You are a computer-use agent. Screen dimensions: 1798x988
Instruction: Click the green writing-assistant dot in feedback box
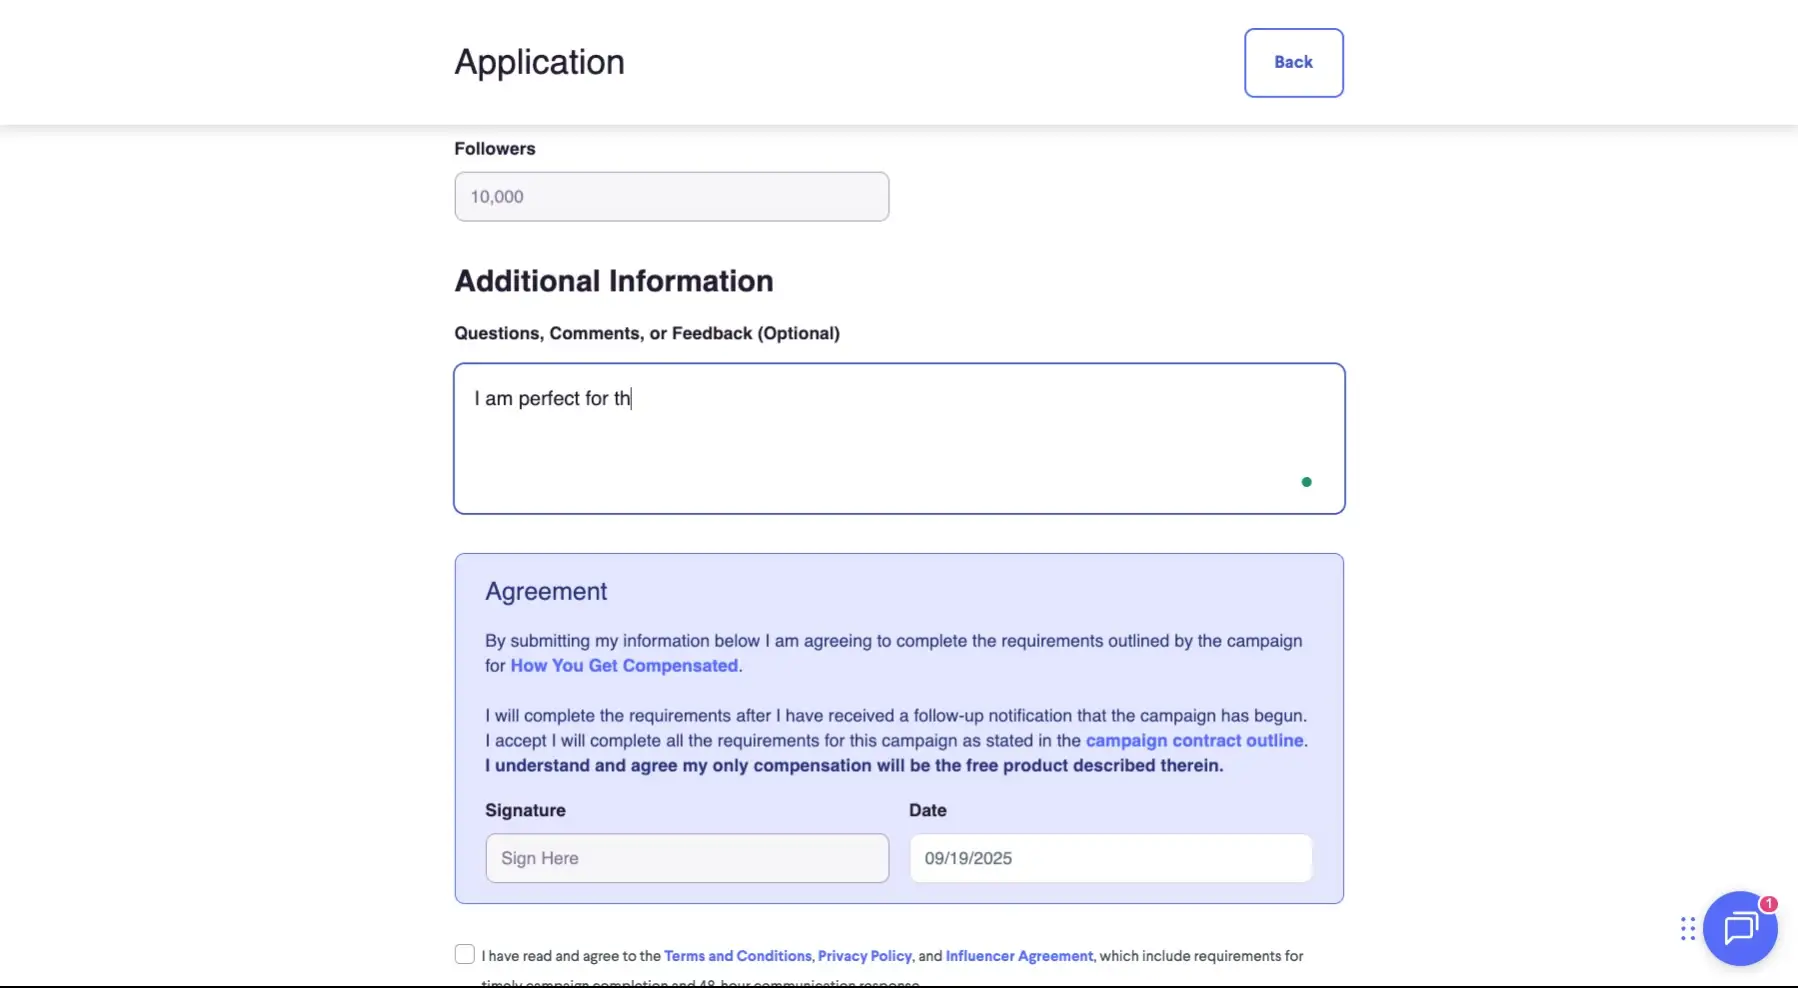click(x=1306, y=481)
